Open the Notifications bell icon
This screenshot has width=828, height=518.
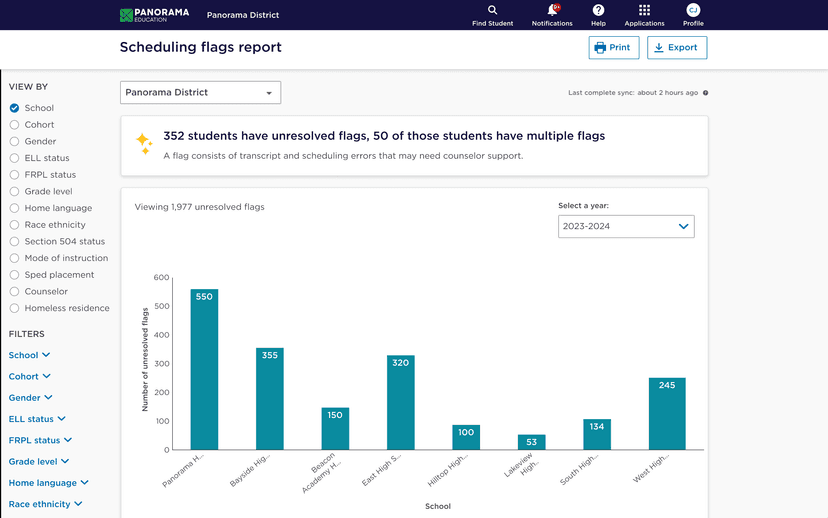click(552, 10)
